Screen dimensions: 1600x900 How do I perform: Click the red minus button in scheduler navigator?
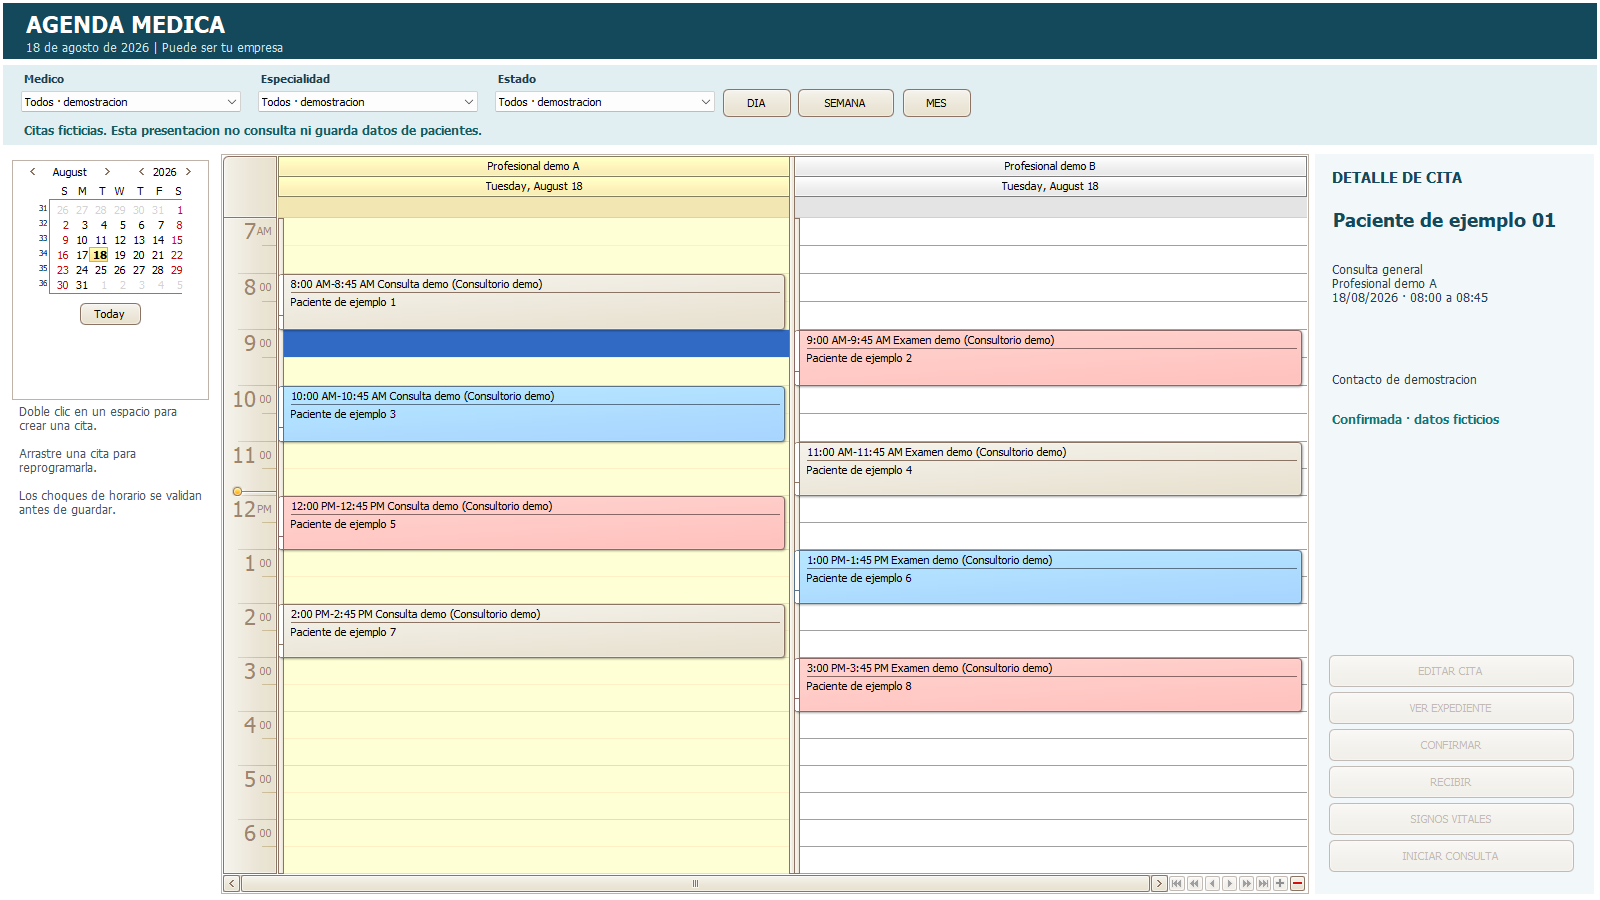tap(1297, 884)
